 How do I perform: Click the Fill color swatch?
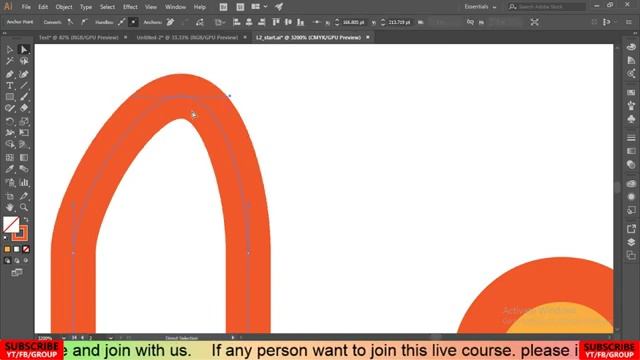(x=10, y=224)
